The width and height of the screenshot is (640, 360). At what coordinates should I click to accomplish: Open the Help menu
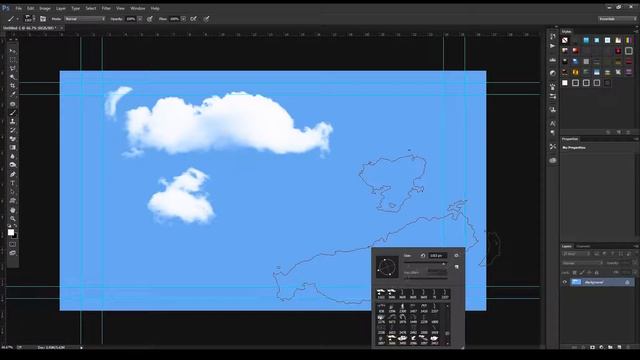155,8
